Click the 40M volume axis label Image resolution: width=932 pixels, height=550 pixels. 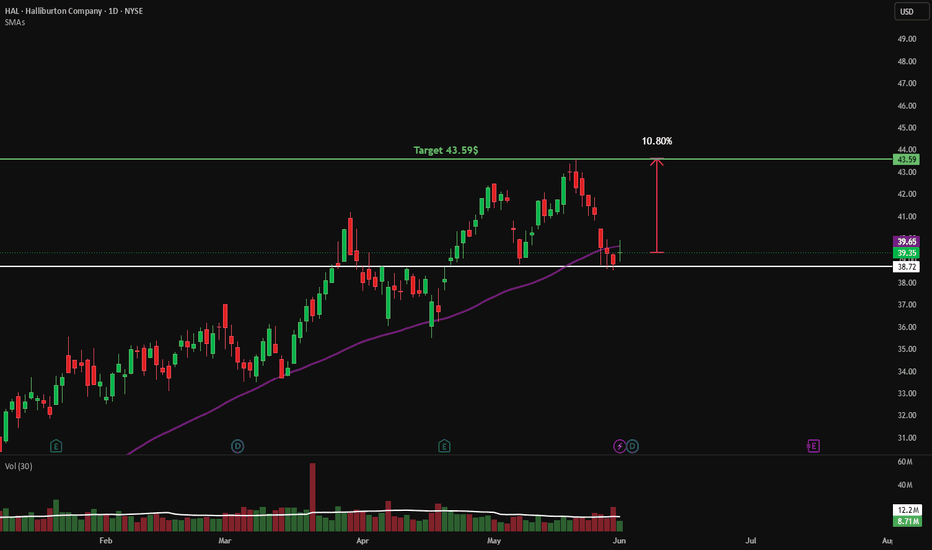[905, 485]
